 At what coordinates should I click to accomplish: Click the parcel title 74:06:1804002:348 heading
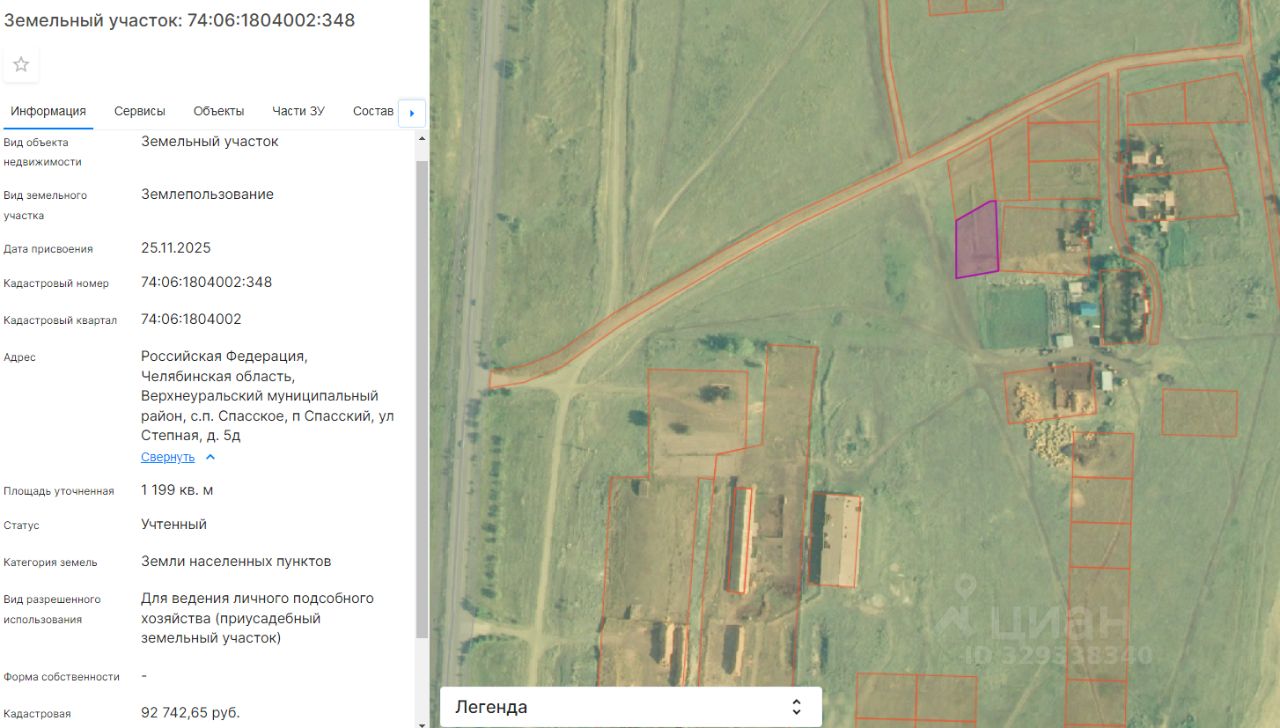point(179,20)
